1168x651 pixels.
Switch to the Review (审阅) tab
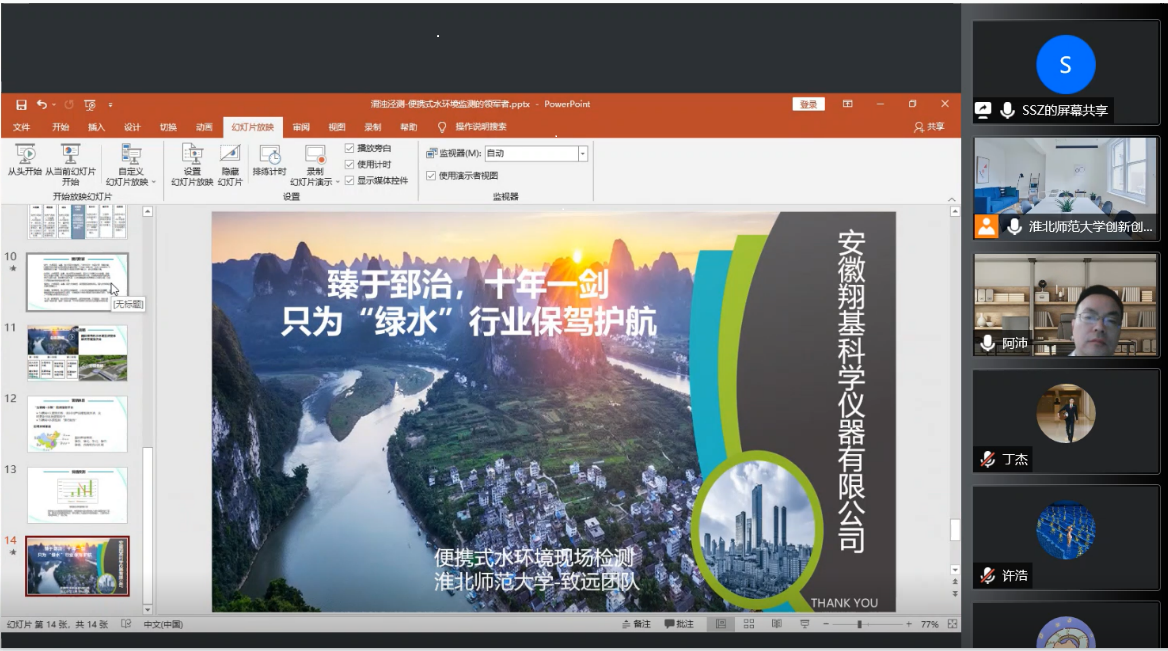pos(301,127)
